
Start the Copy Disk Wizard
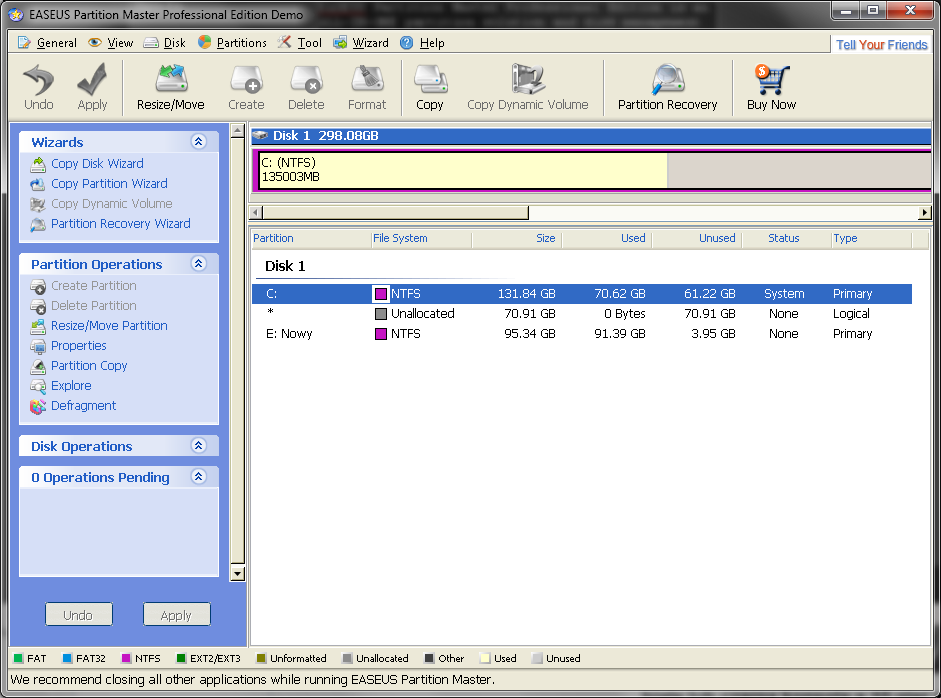(96, 163)
